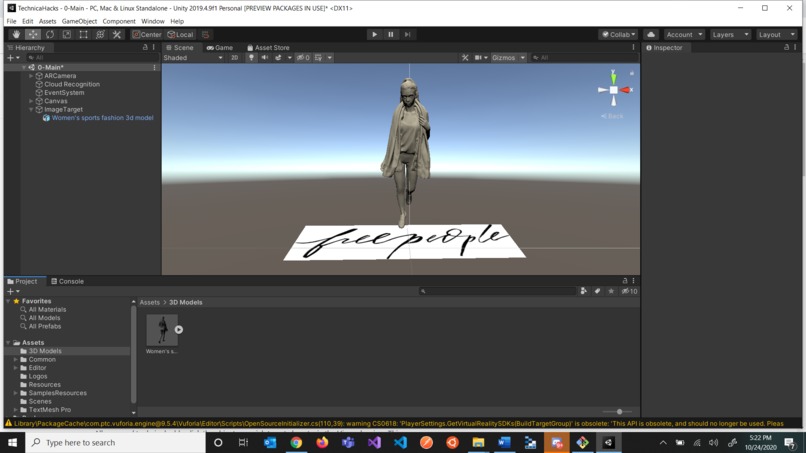Switch to the Game tab
Viewport: 806px width, 453px height.
[219, 47]
